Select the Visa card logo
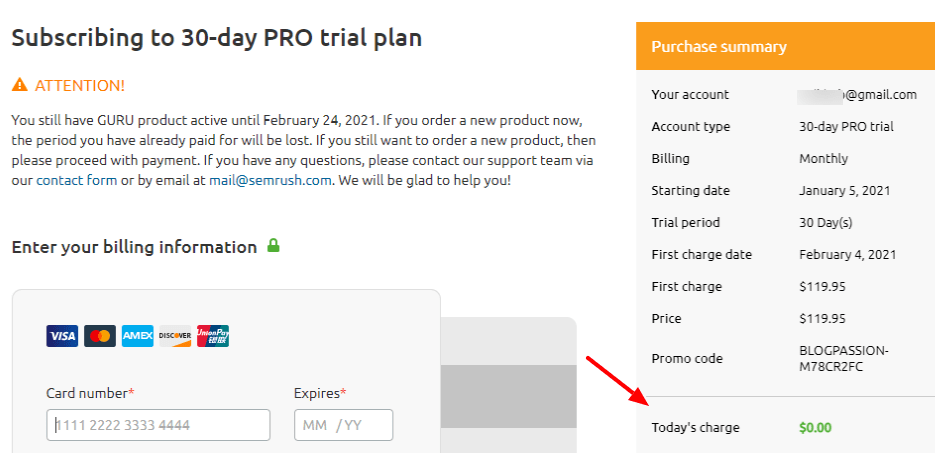This screenshot has height=453, width=935. click(62, 336)
